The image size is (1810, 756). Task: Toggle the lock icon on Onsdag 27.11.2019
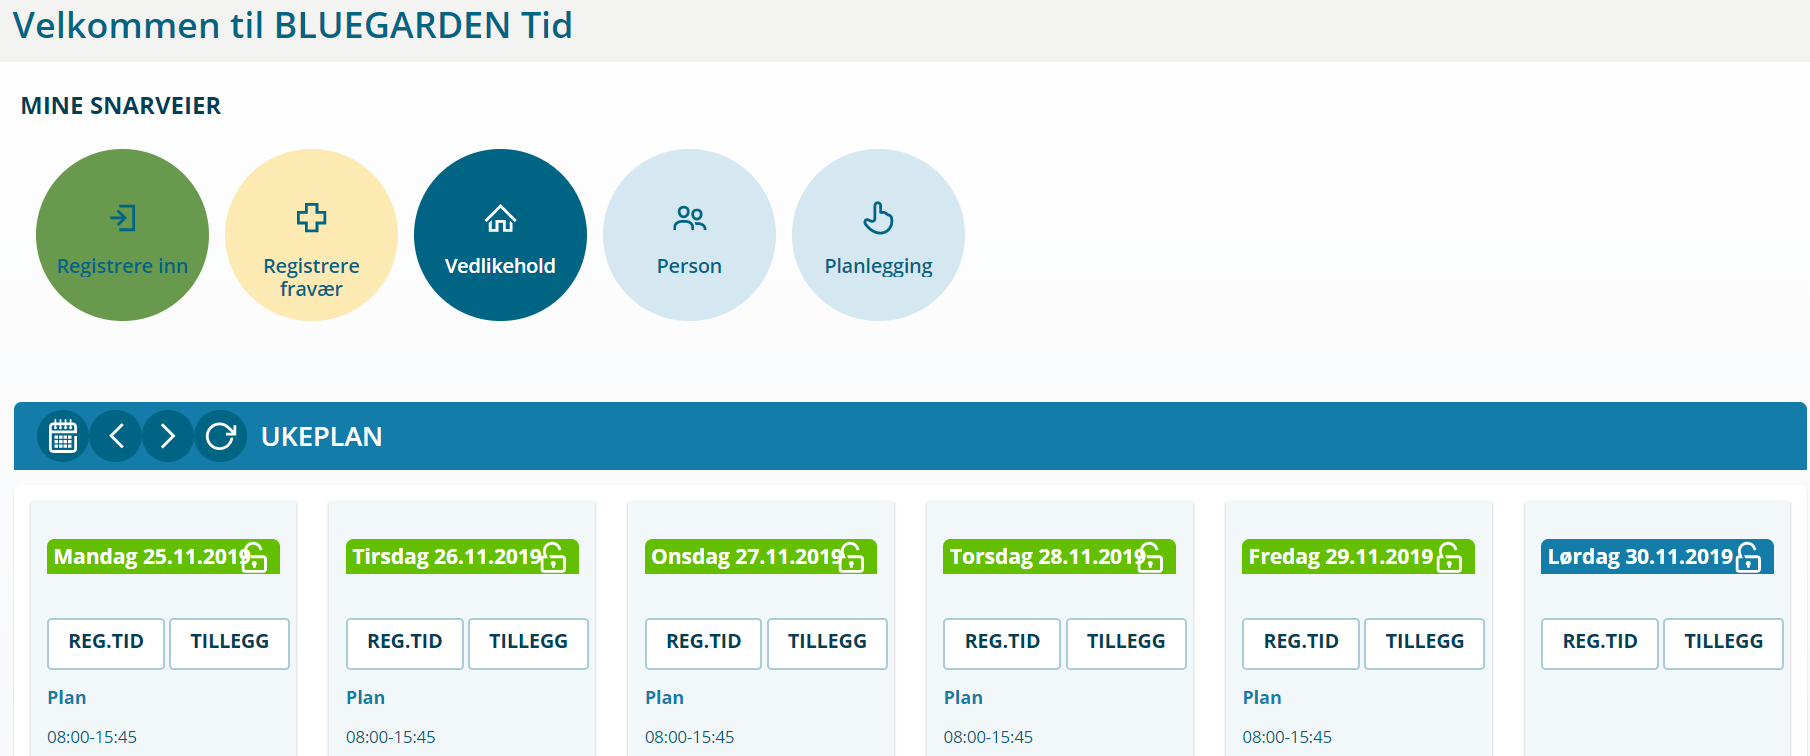[x=851, y=557]
